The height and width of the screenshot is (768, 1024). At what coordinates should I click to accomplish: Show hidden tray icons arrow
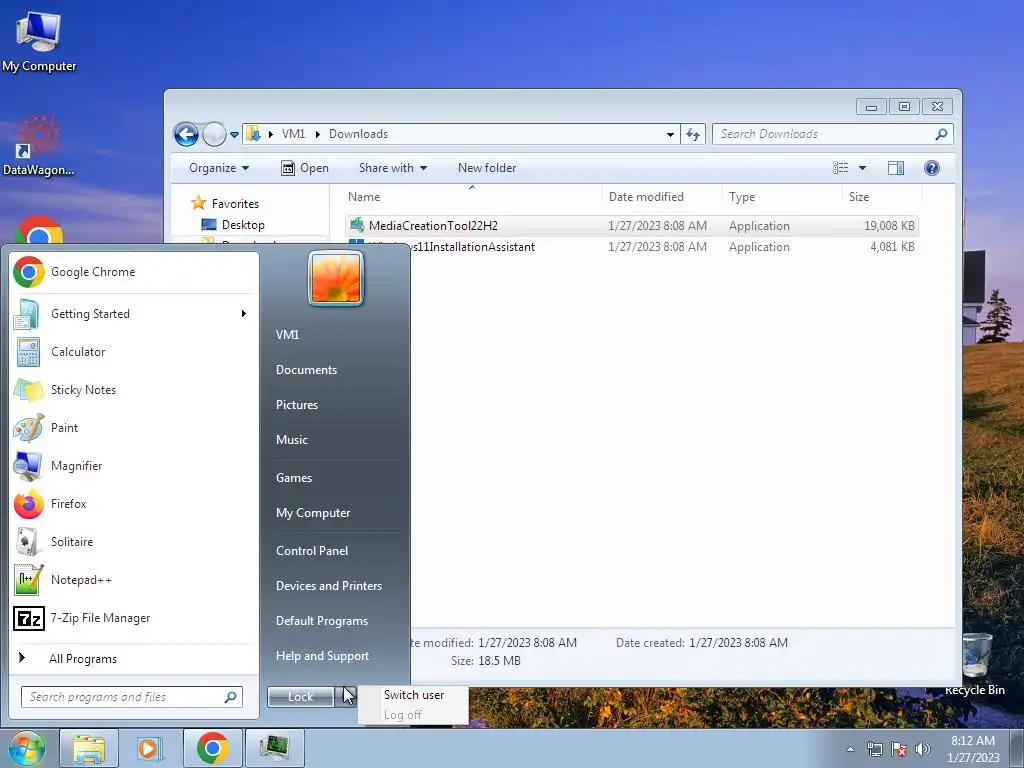(850, 749)
